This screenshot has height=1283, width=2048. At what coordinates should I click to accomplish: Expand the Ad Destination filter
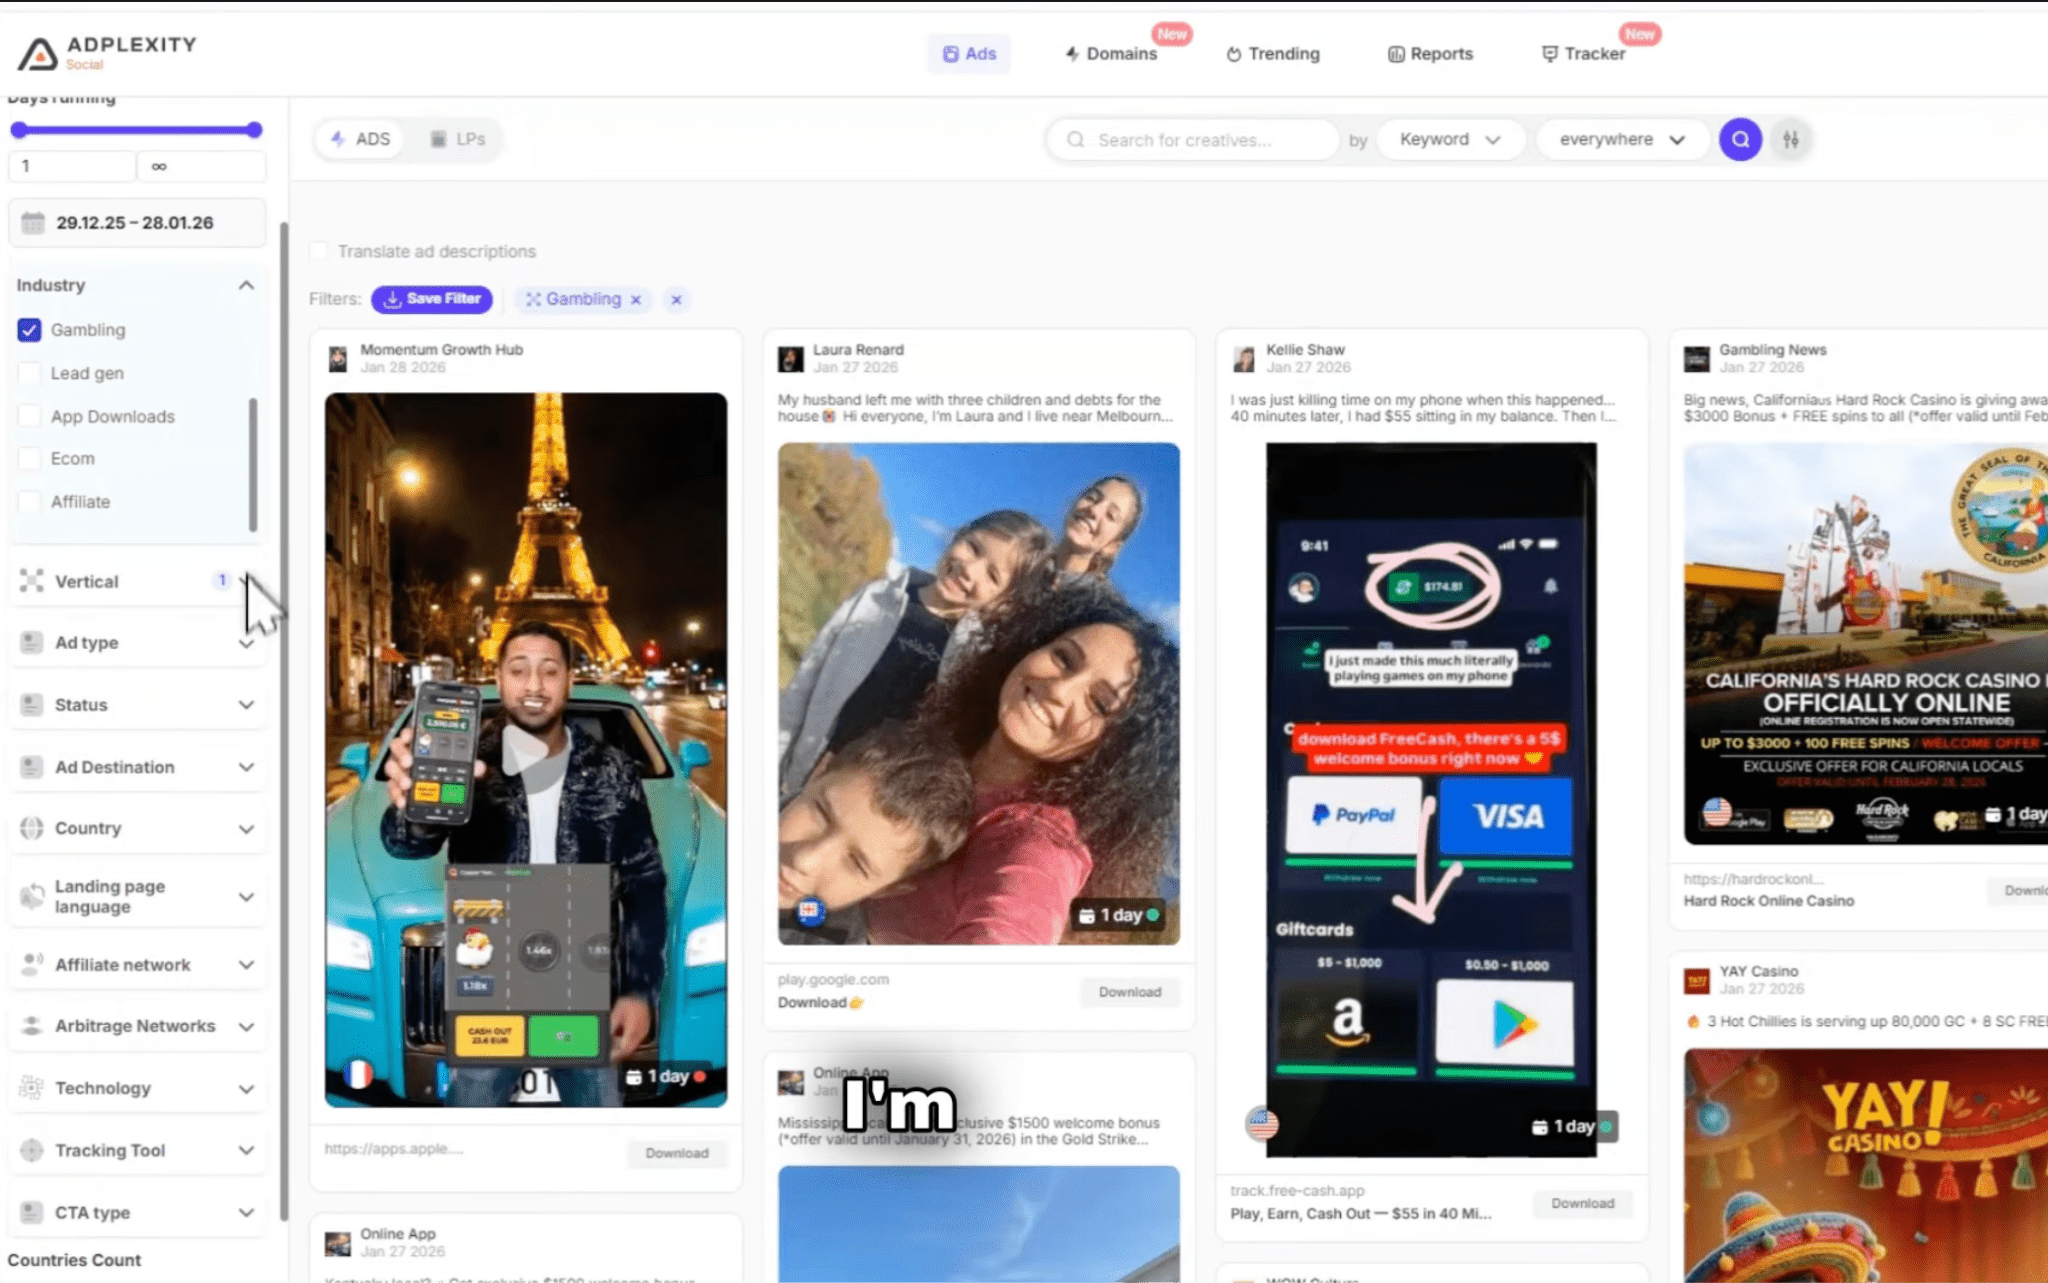[246, 767]
